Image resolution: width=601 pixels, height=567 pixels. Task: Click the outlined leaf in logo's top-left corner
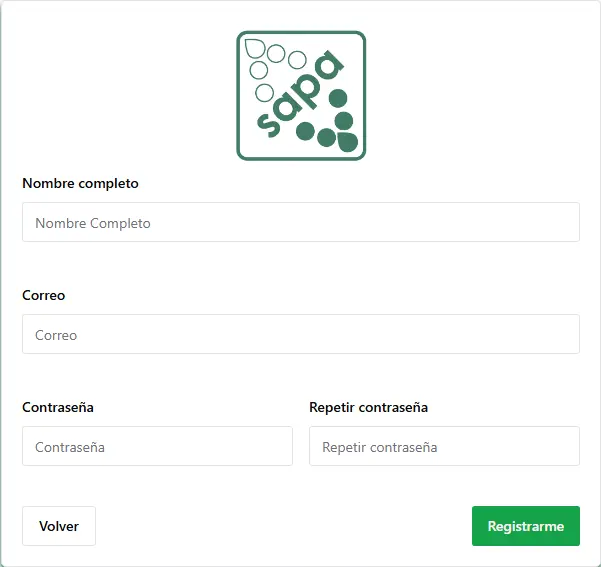click(x=255, y=47)
